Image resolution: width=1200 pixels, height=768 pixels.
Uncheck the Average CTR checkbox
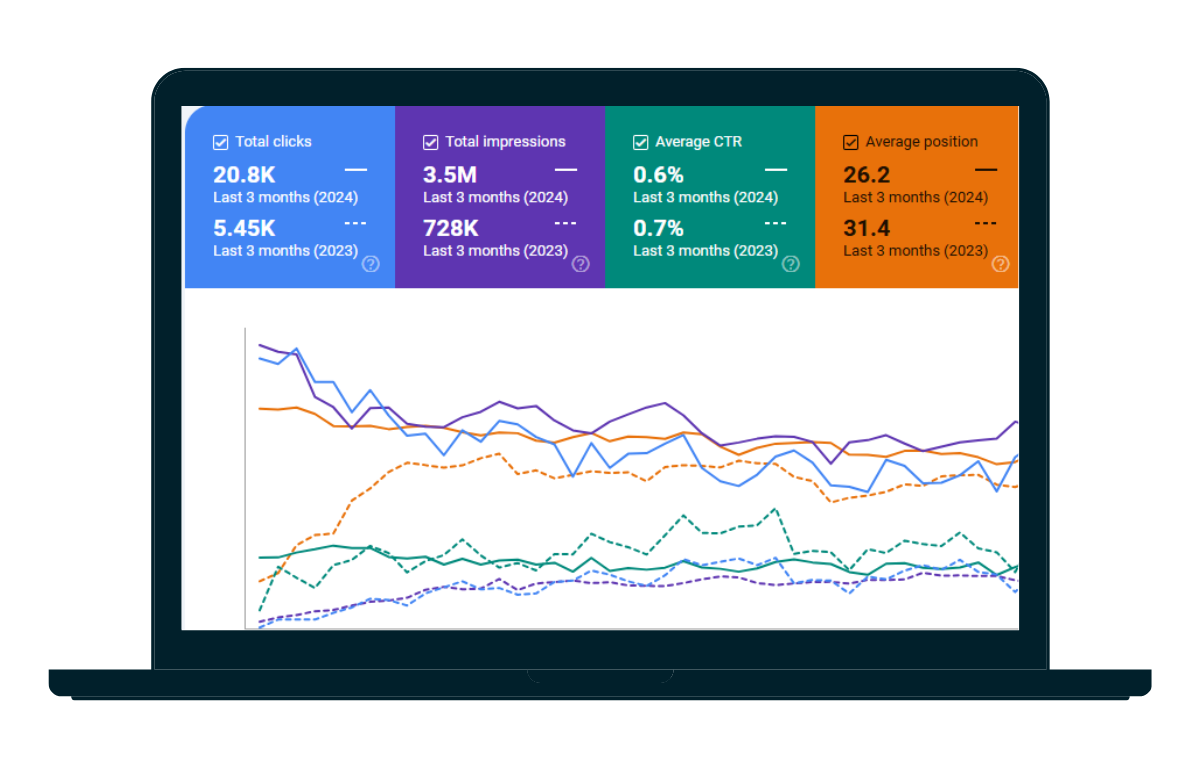(640, 142)
